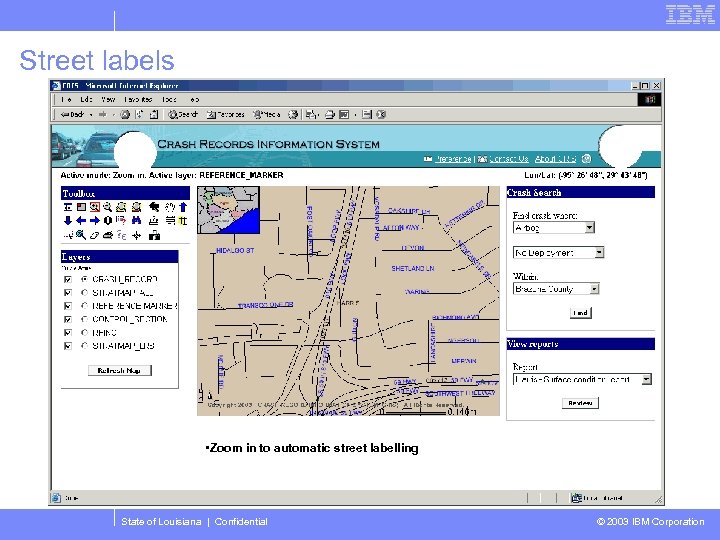Pan the map east with right arrow
The height and width of the screenshot is (540, 720).
click(x=95, y=220)
